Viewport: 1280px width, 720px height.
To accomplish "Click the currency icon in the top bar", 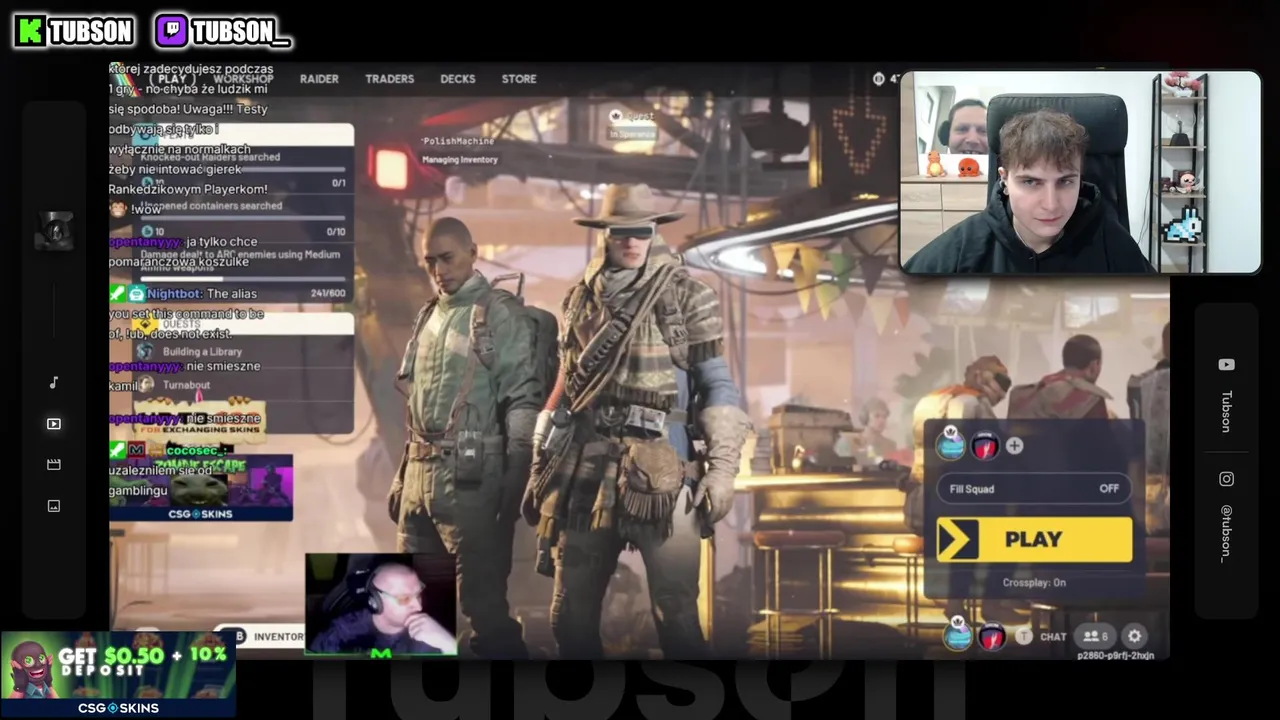I will [878, 79].
